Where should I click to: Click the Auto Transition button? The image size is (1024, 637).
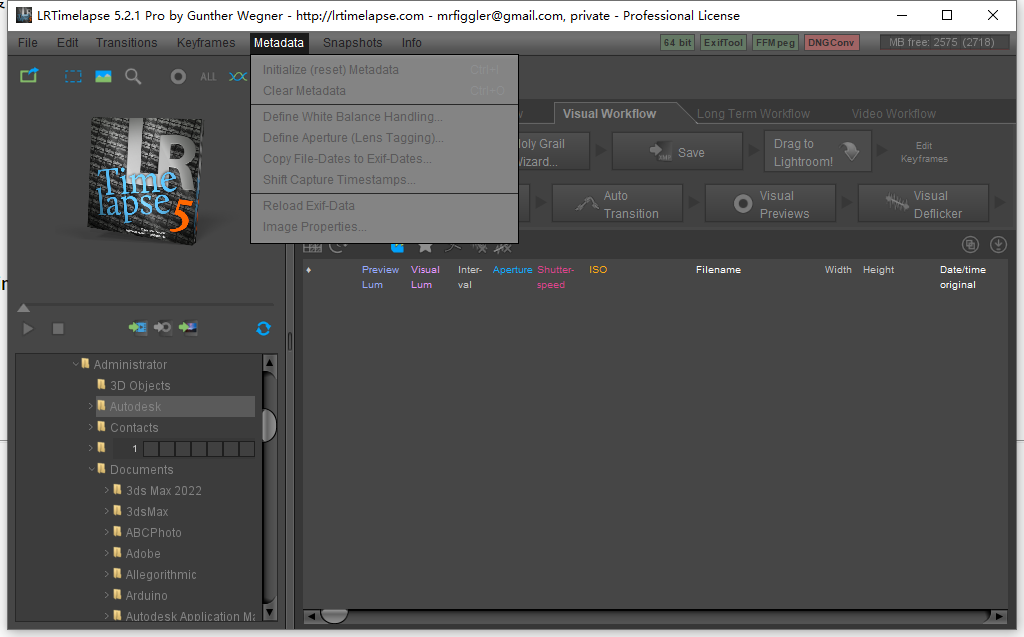[617, 204]
